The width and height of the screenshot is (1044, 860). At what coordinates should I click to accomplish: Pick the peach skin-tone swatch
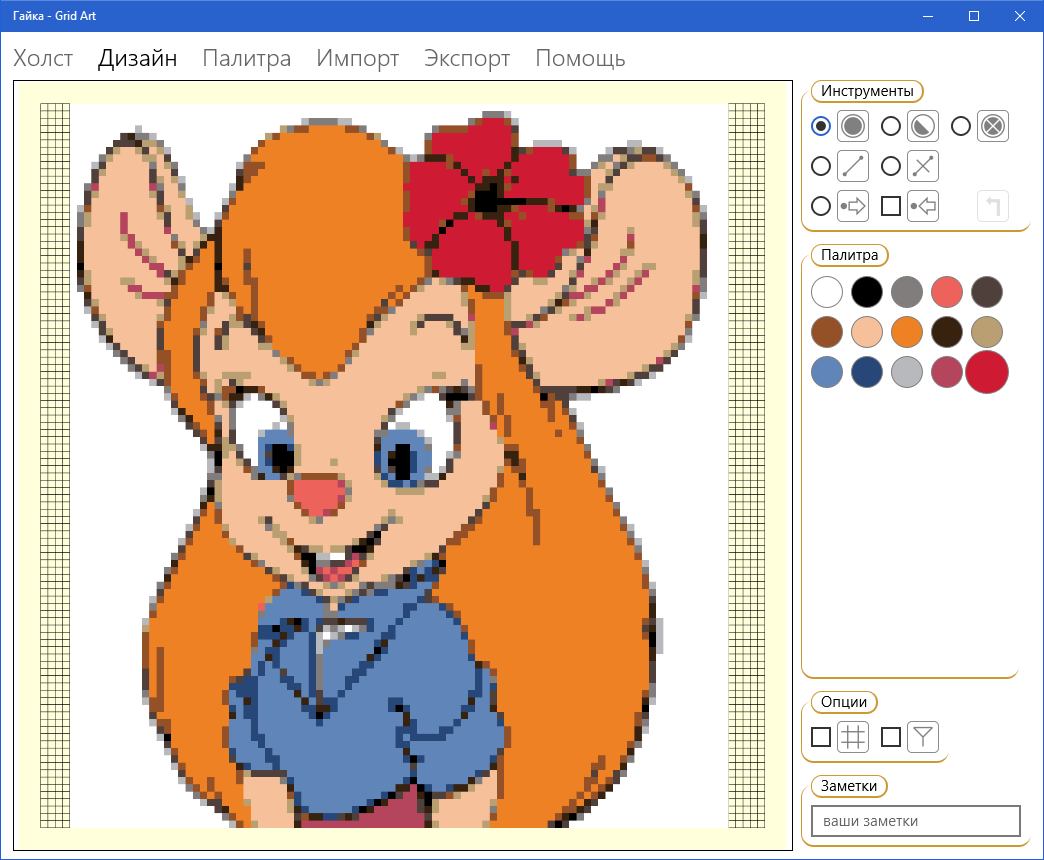867,332
